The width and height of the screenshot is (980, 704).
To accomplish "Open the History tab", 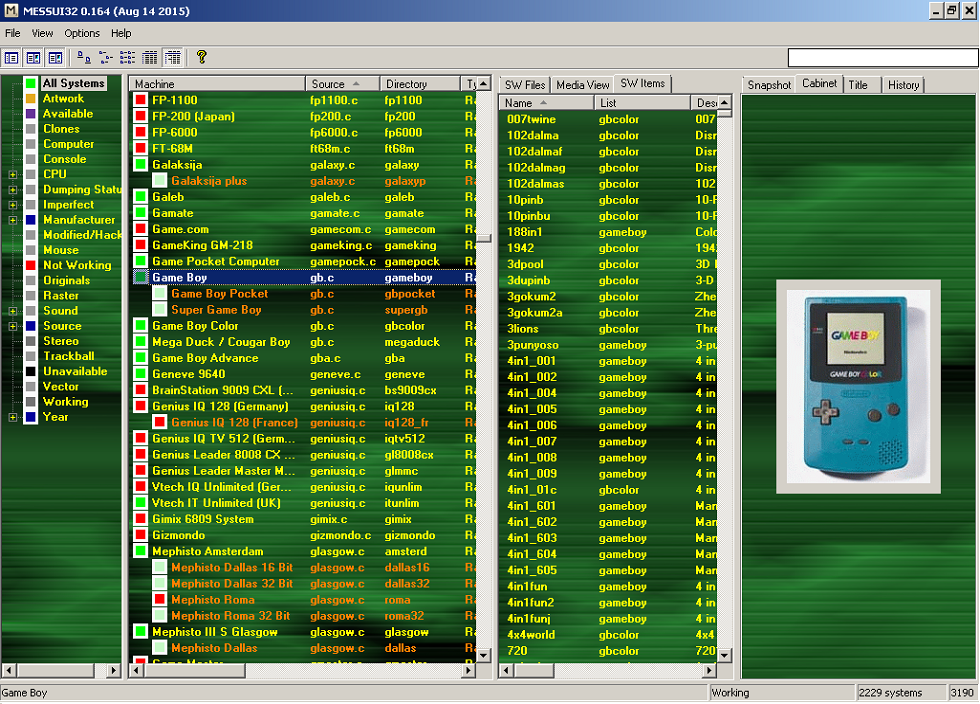I will pyautogui.click(x=903, y=84).
